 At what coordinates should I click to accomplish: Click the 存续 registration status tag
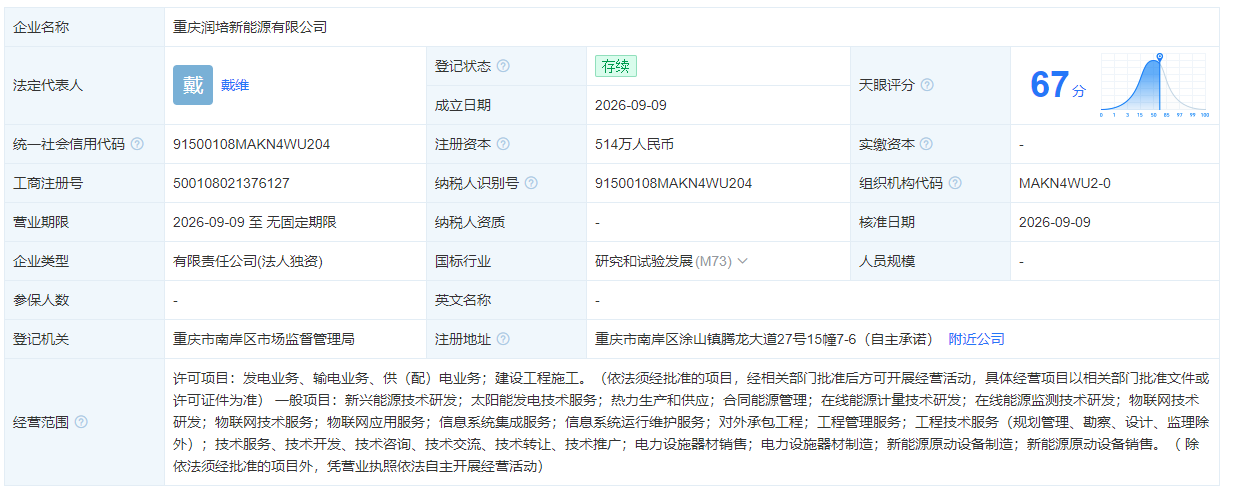(x=615, y=66)
